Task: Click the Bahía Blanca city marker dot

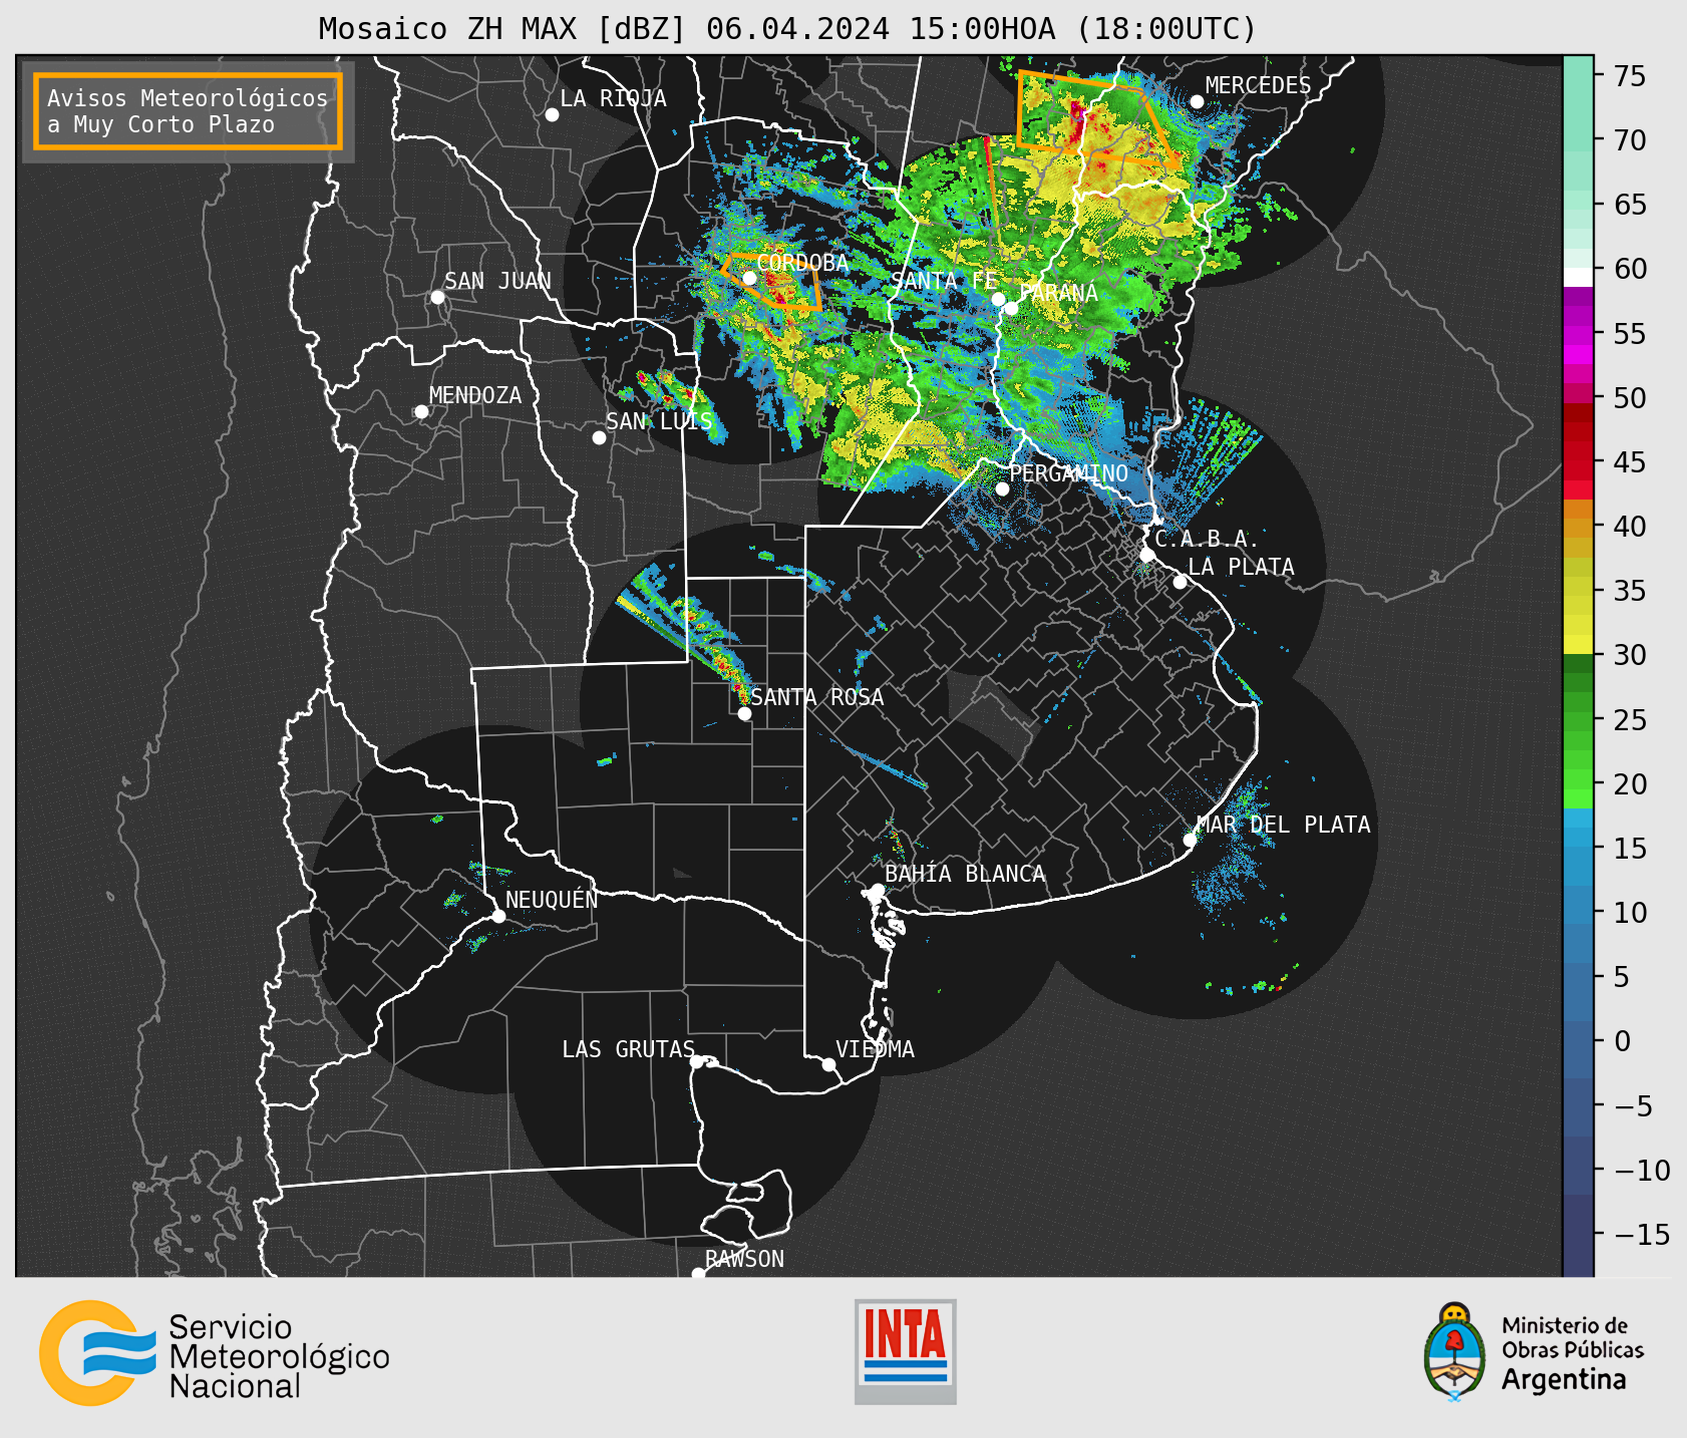Action: pos(877,890)
